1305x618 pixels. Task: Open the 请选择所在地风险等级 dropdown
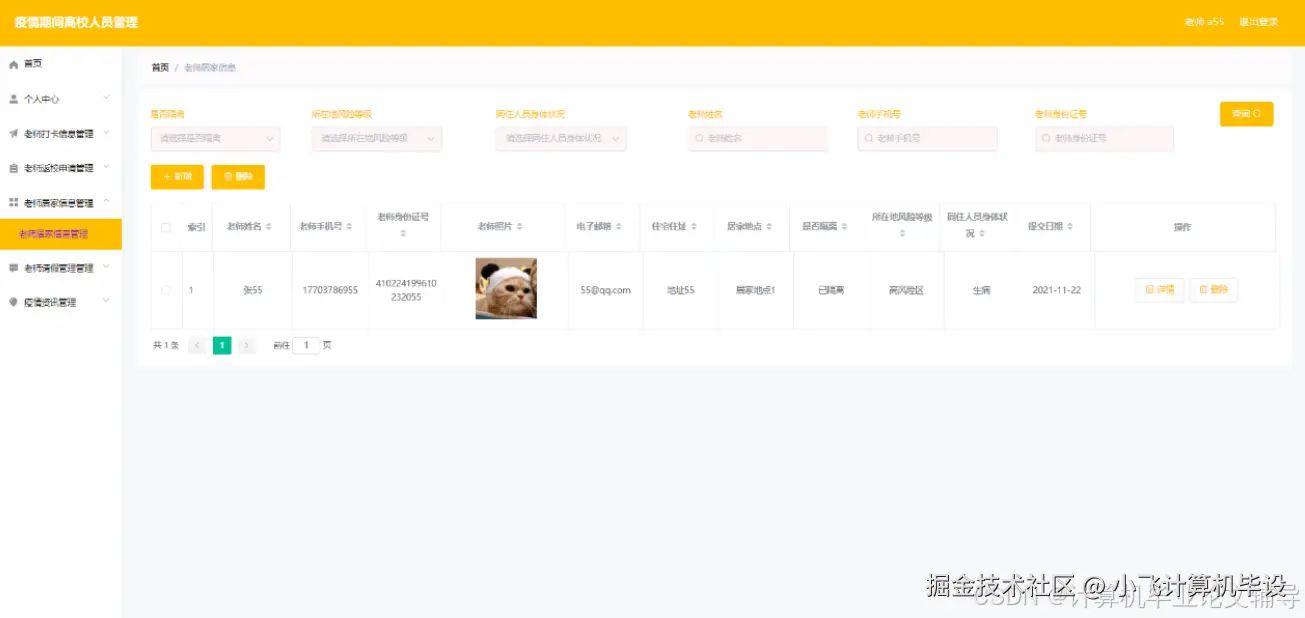click(x=376, y=138)
